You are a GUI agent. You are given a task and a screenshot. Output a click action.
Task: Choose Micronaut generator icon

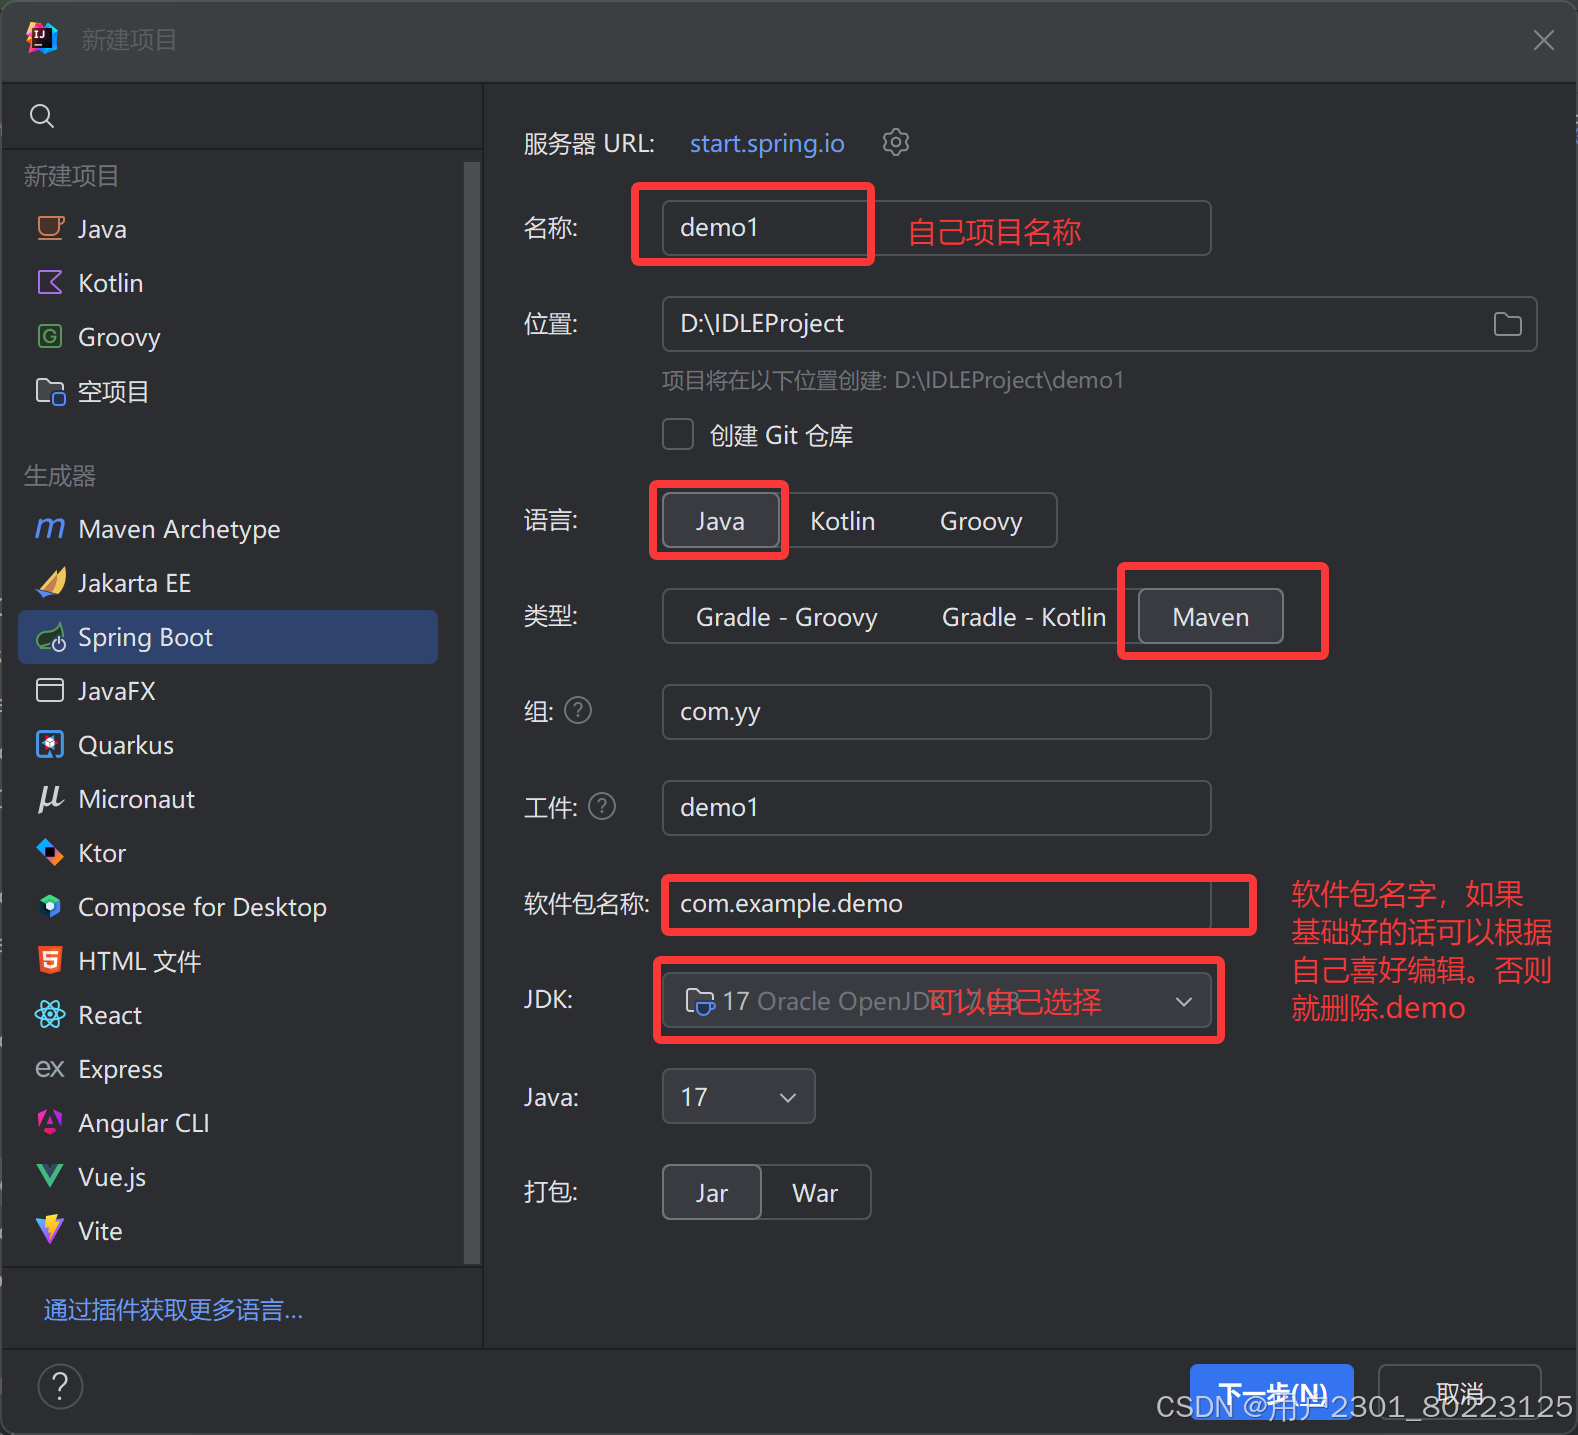pyautogui.click(x=50, y=798)
